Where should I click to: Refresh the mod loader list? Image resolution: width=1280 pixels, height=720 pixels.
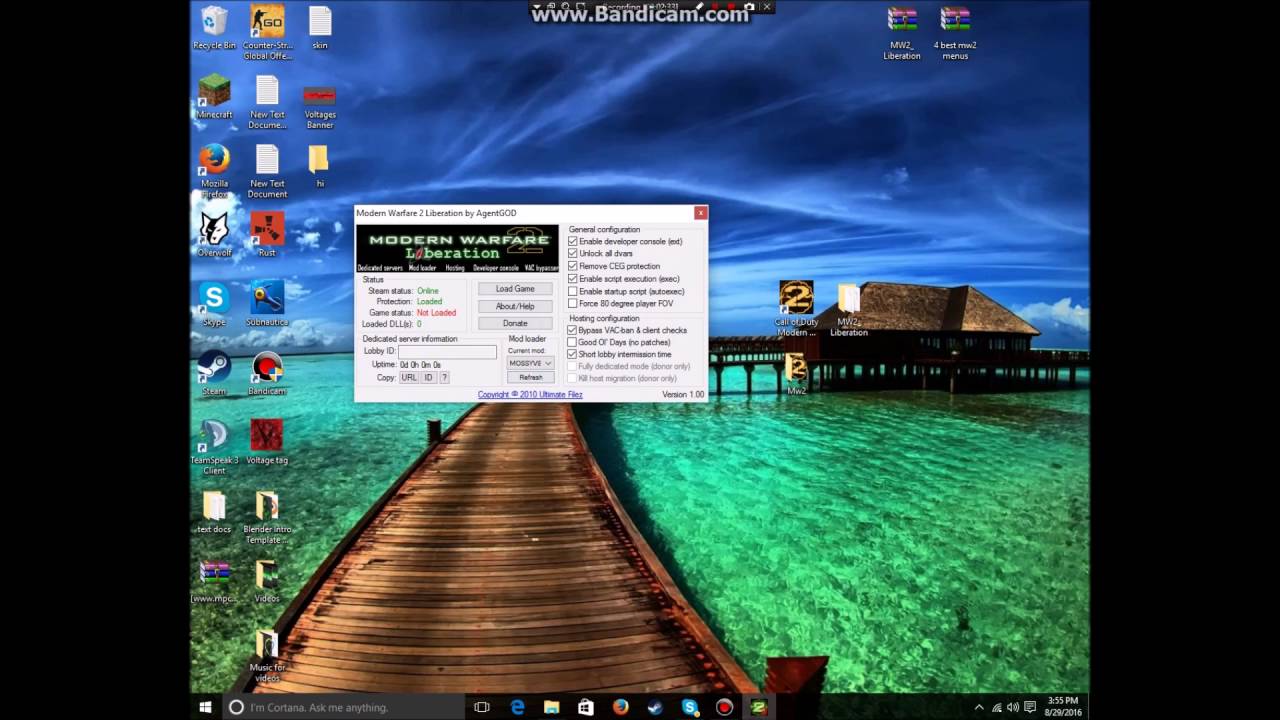click(530, 377)
